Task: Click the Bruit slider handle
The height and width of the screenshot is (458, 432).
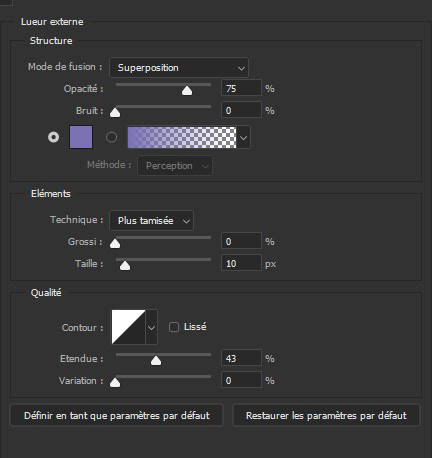Action: pos(115,113)
